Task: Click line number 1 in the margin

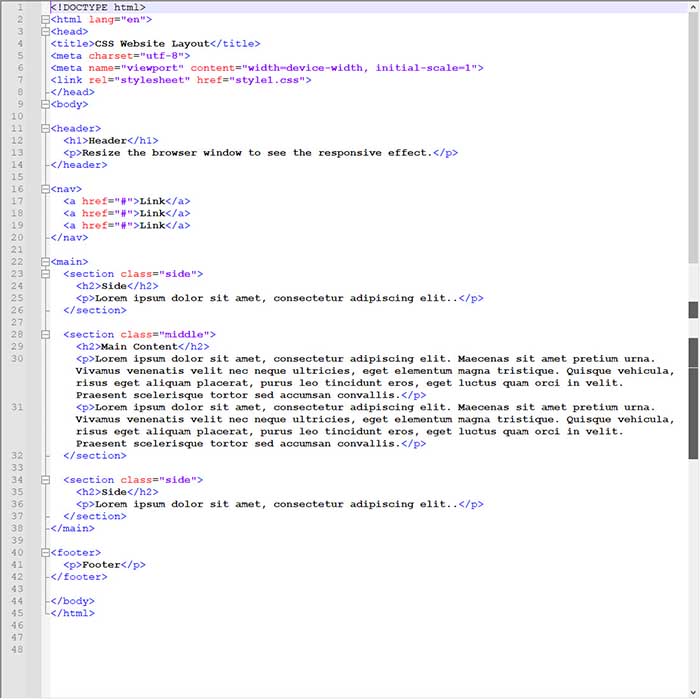Action: tap(20, 8)
